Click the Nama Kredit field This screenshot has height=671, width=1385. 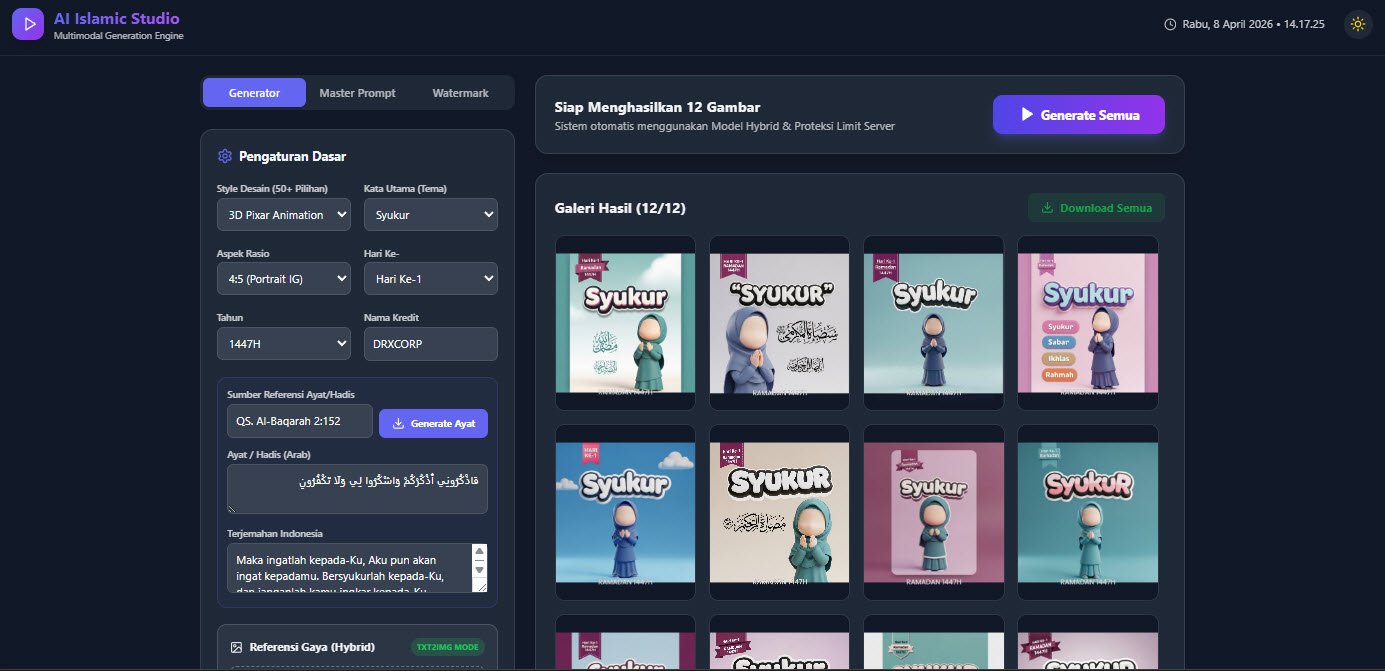tap(431, 344)
